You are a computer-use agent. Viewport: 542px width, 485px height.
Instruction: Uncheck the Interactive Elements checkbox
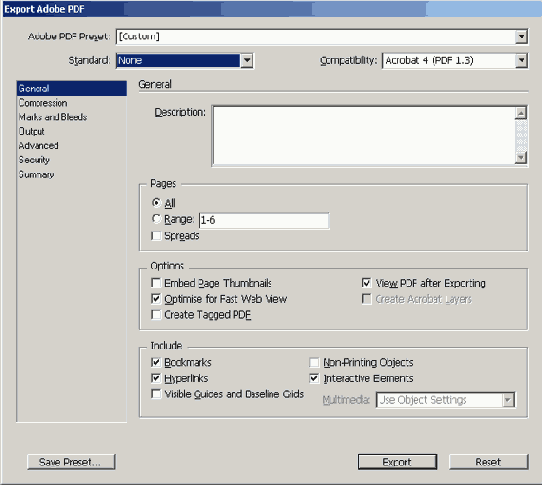[314, 378]
